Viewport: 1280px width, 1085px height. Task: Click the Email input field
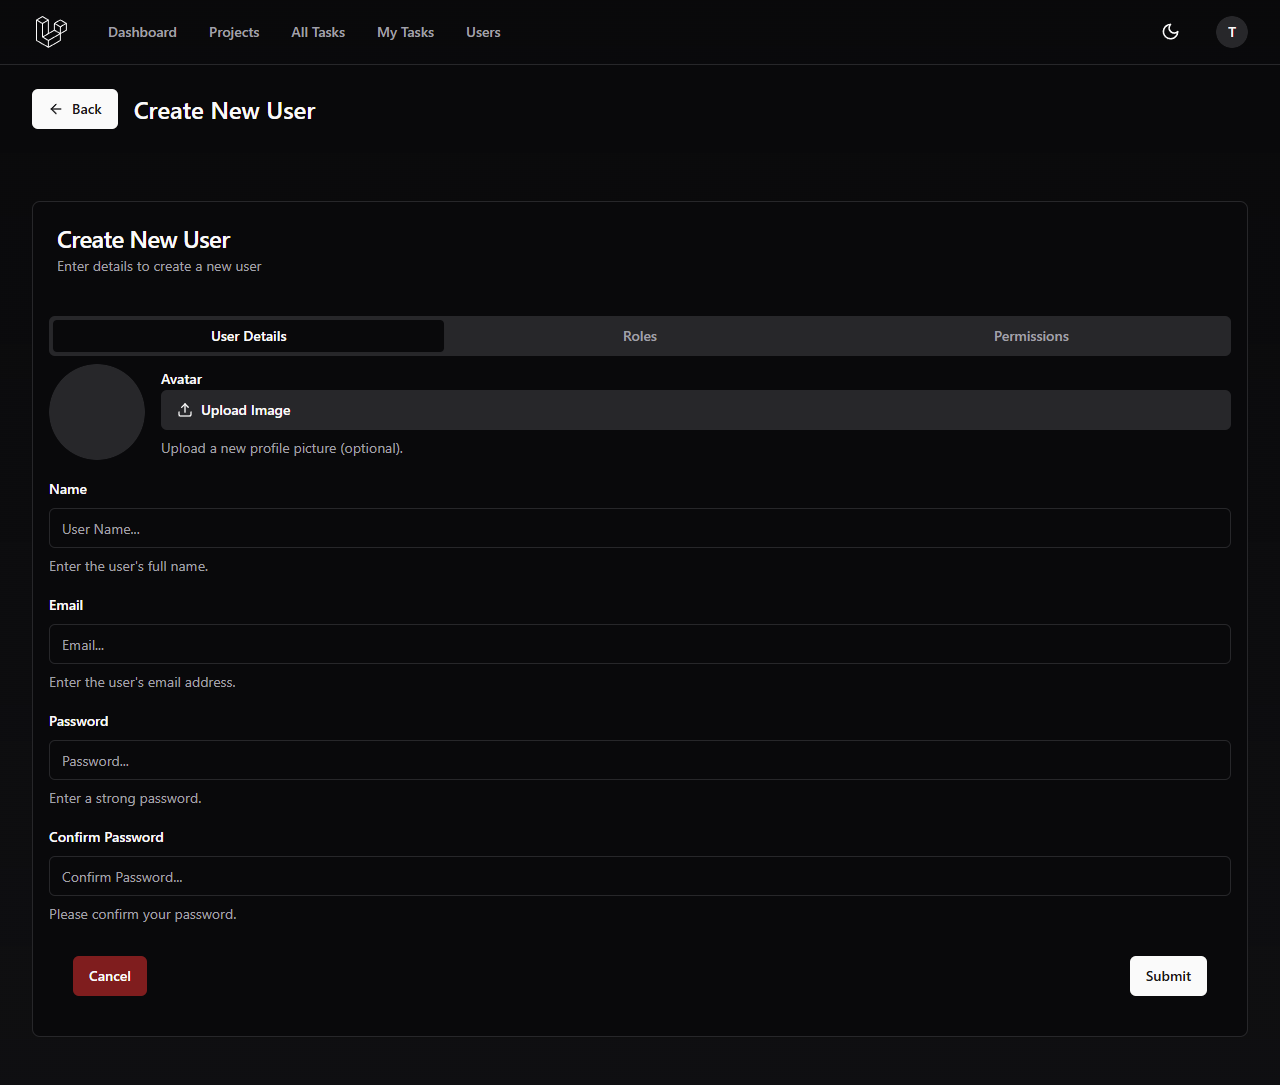point(640,644)
